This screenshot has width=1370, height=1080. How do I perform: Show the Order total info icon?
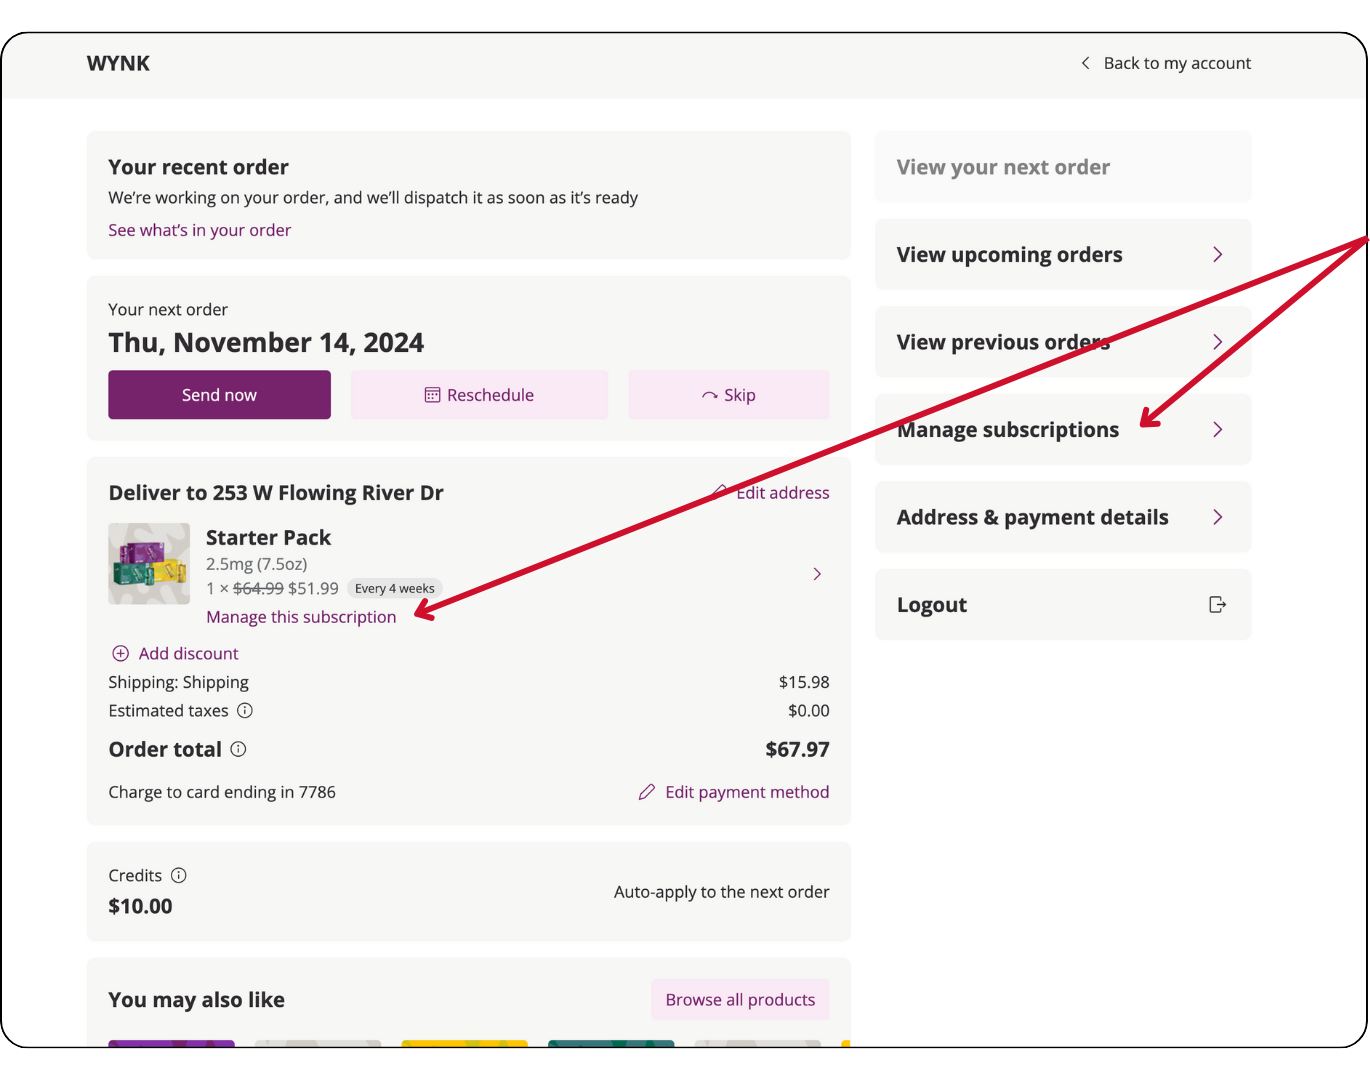tap(238, 749)
